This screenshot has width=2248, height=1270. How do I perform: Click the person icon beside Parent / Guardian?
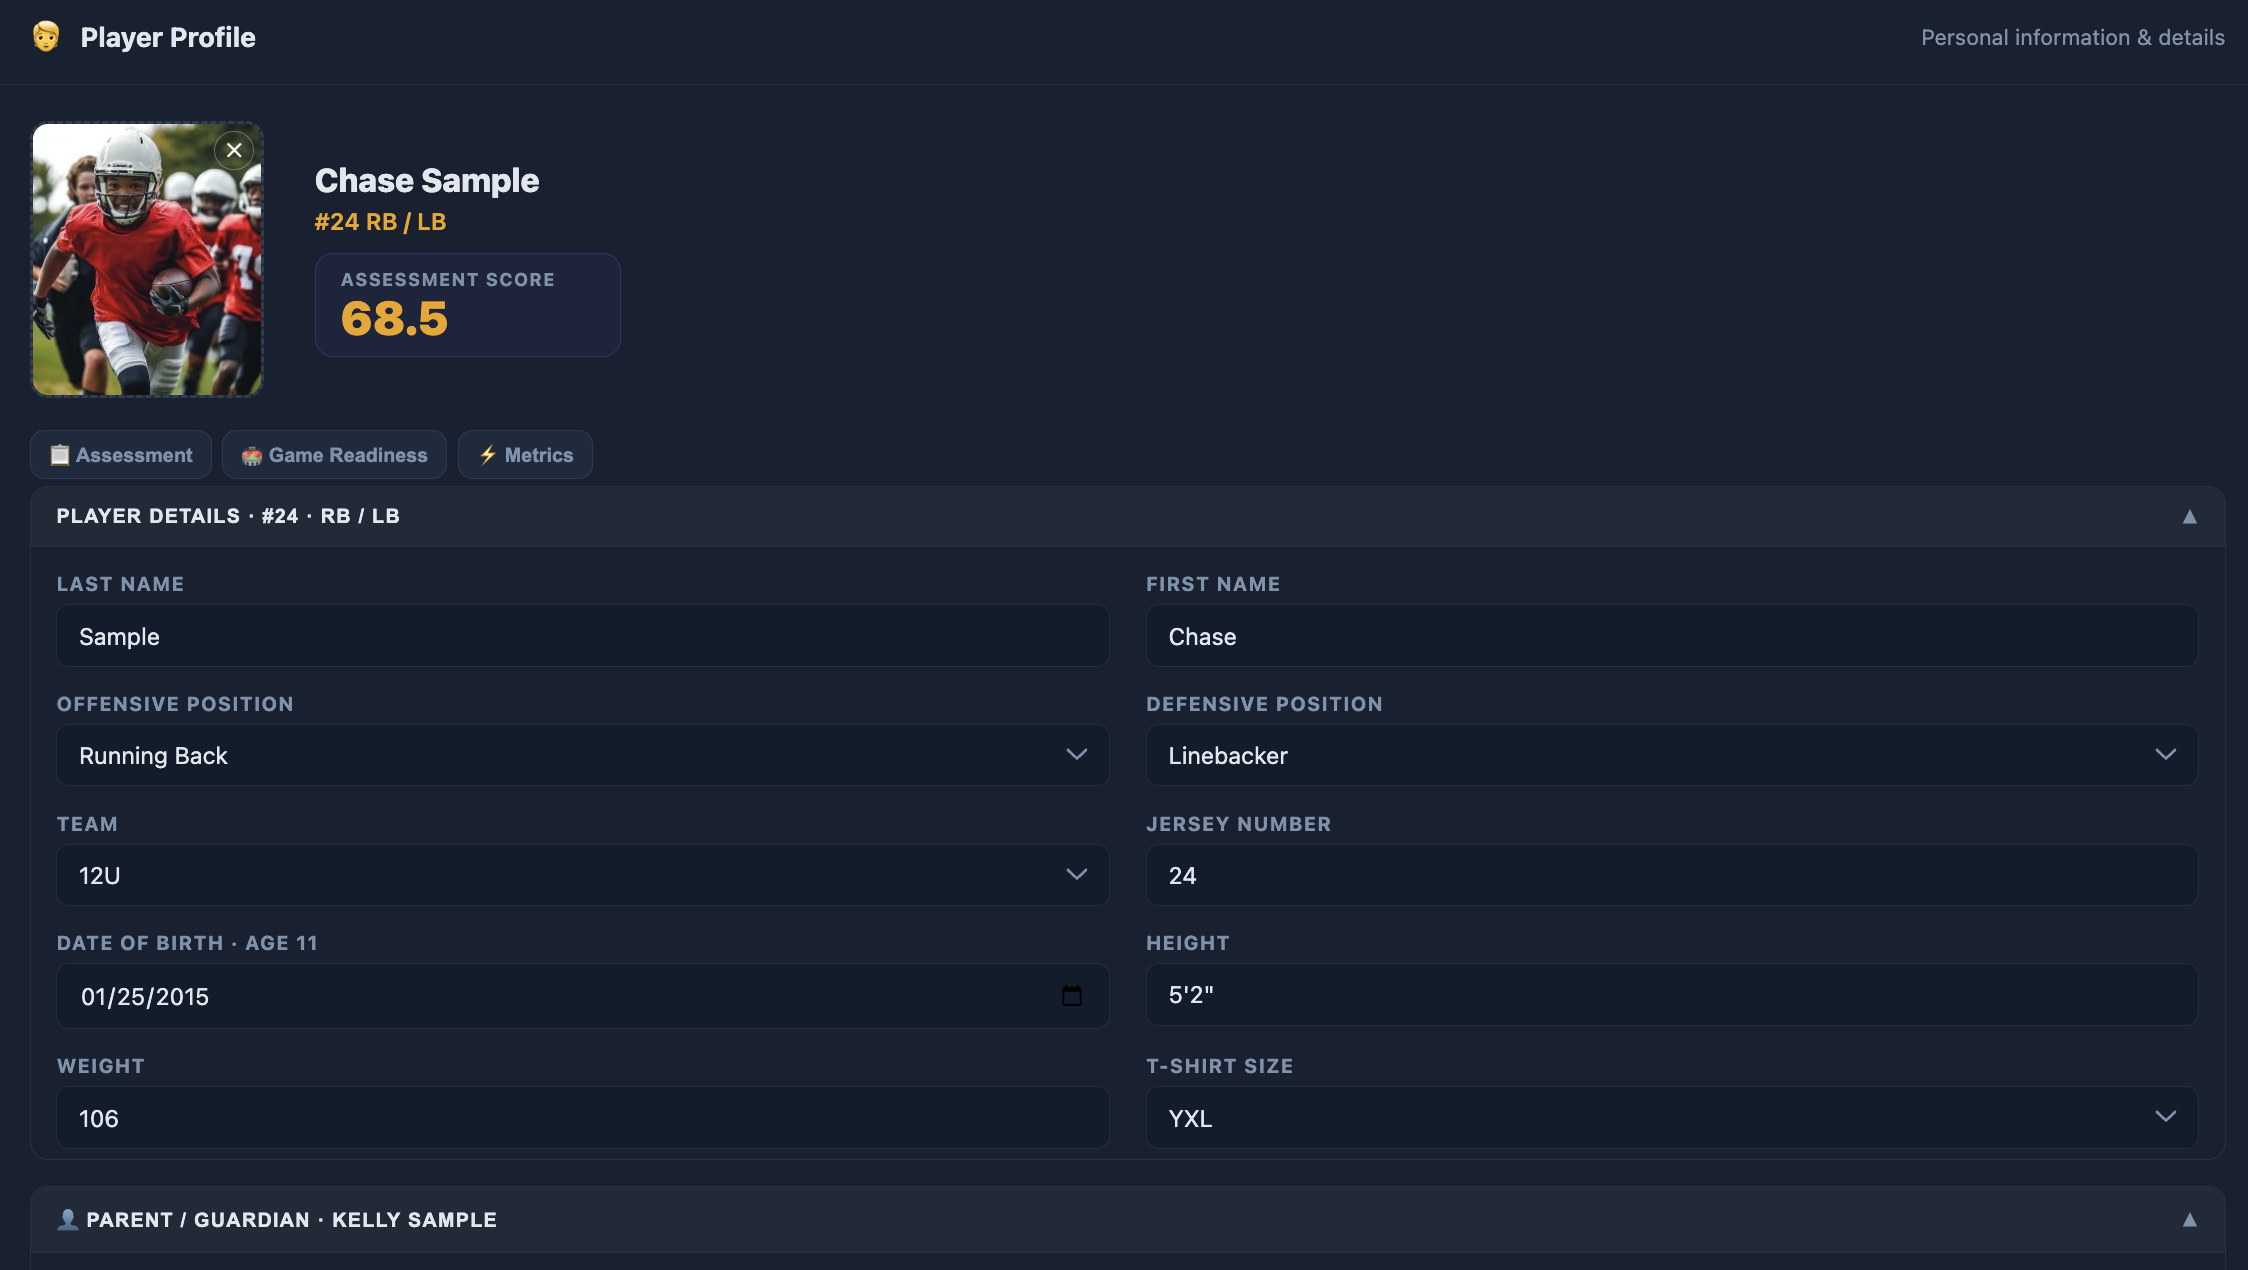68,1219
